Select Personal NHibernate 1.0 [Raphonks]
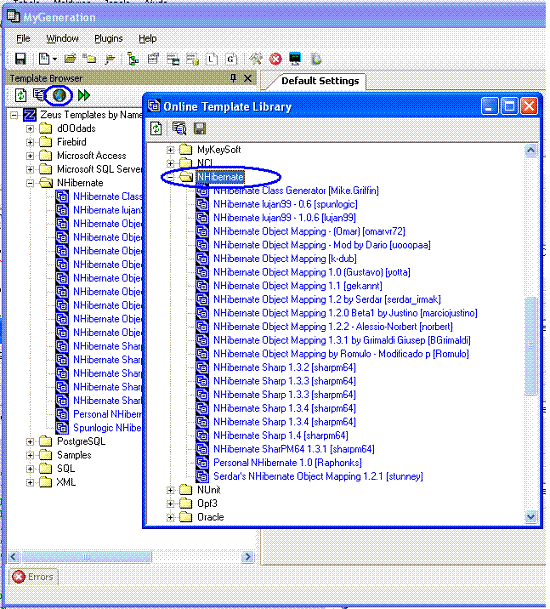This screenshot has height=609, width=550. 287,463
